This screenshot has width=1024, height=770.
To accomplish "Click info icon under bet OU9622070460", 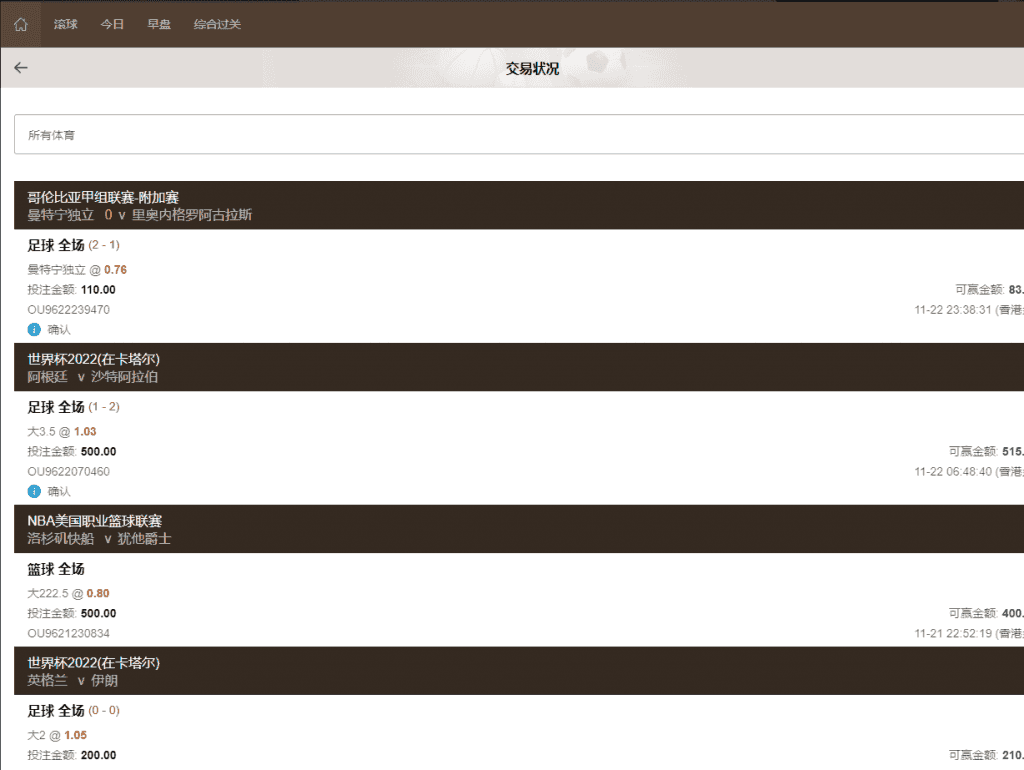I will (34, 492).
